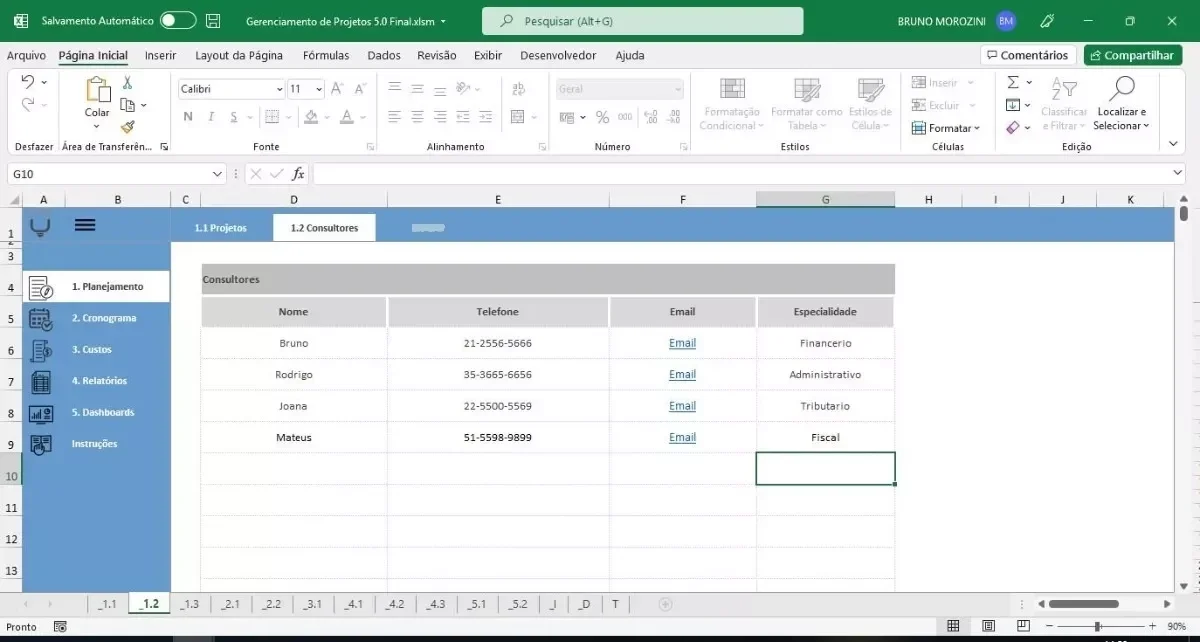
Task: Click the fill color bucket
Action: point(311,117)
